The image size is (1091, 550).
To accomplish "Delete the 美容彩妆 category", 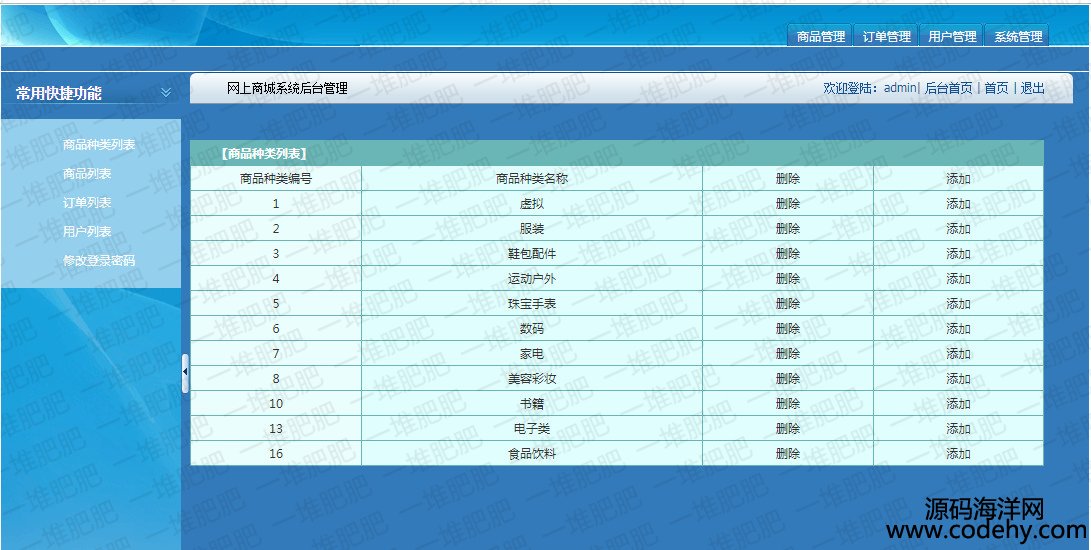I will 788,379.
